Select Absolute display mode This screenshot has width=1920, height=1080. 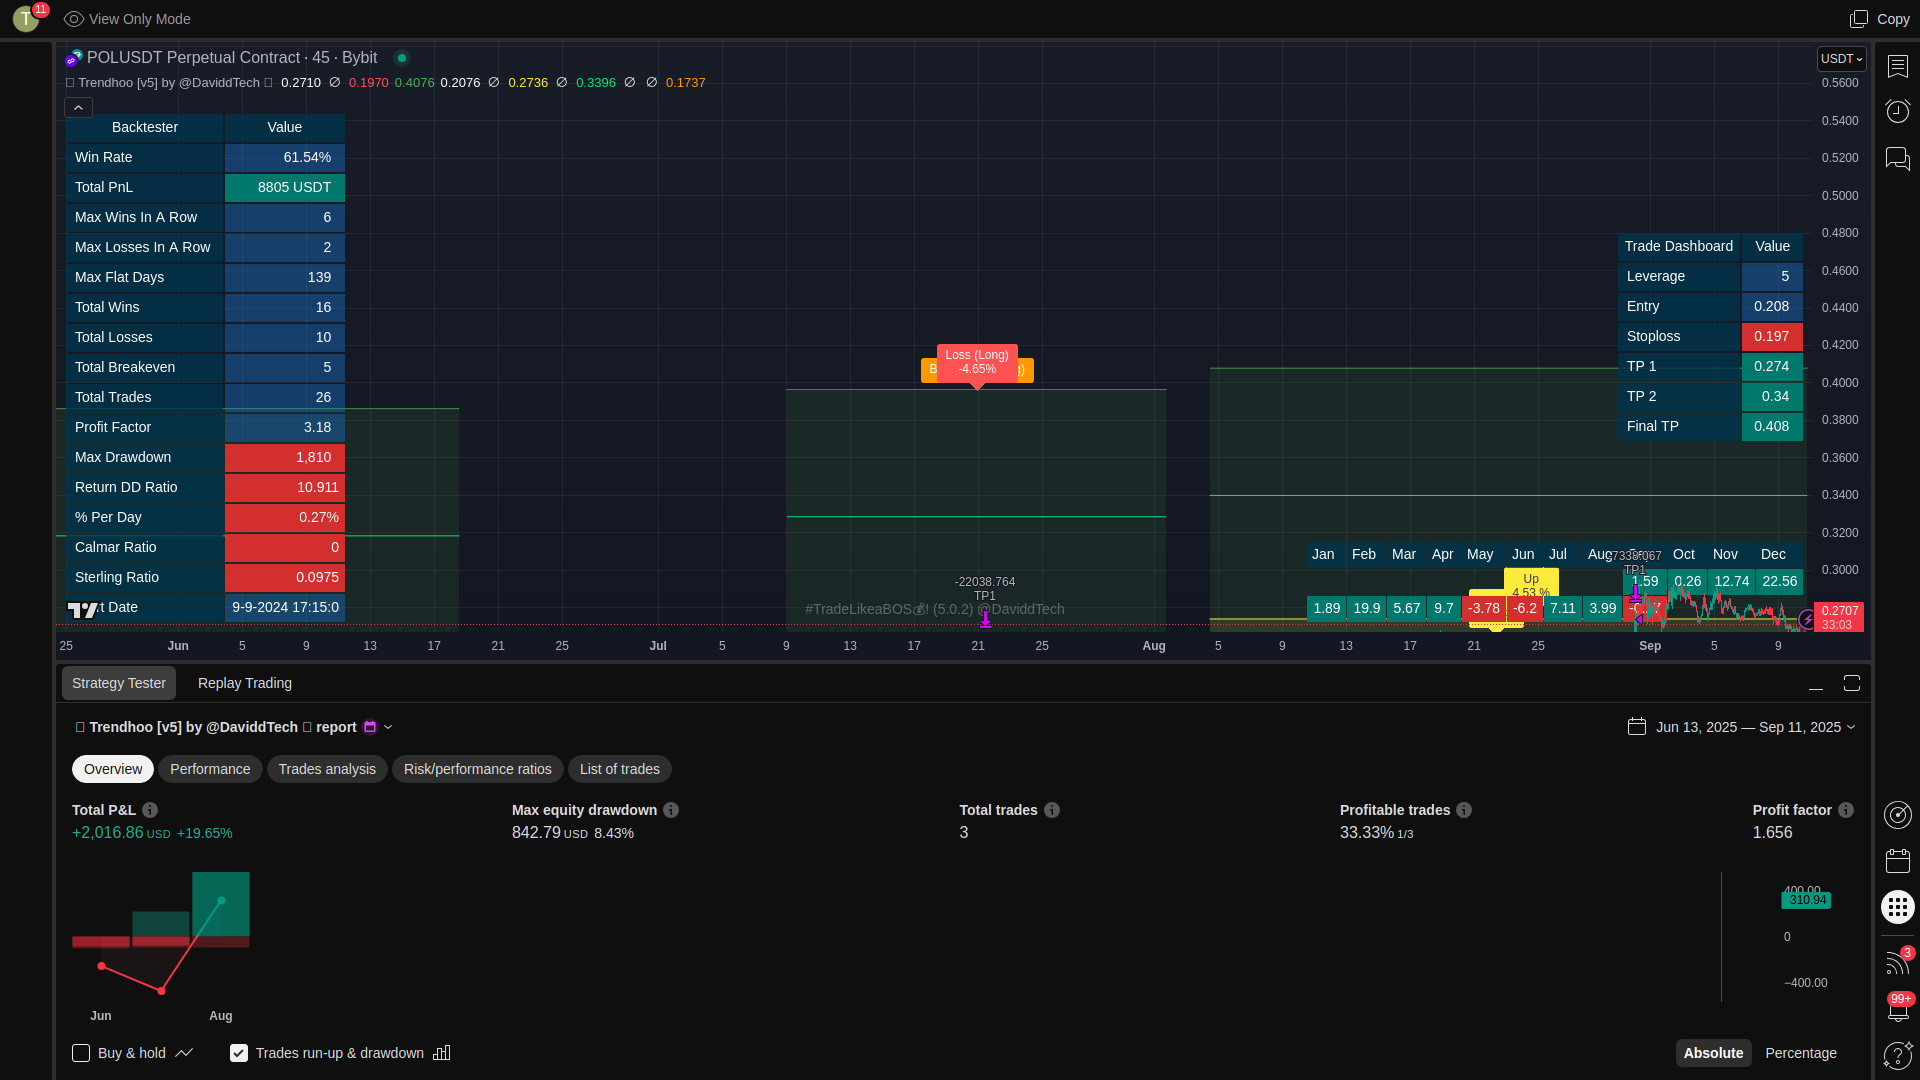(1713, 1053)
